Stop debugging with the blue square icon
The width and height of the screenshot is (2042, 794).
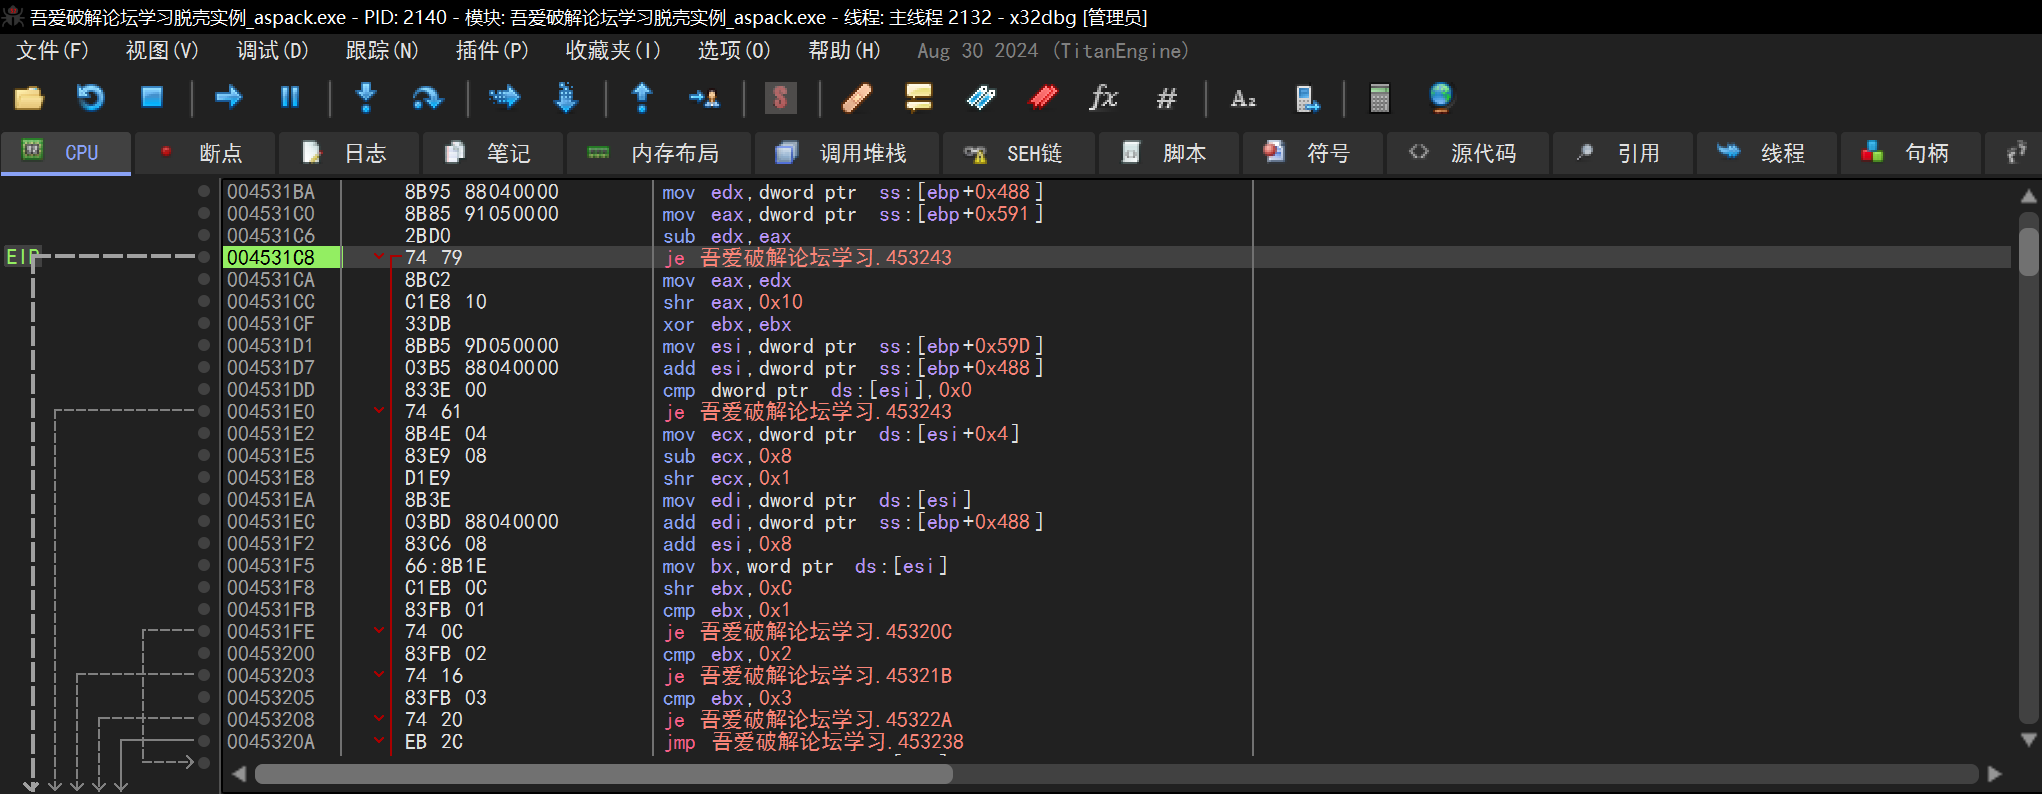pos(152,98)
